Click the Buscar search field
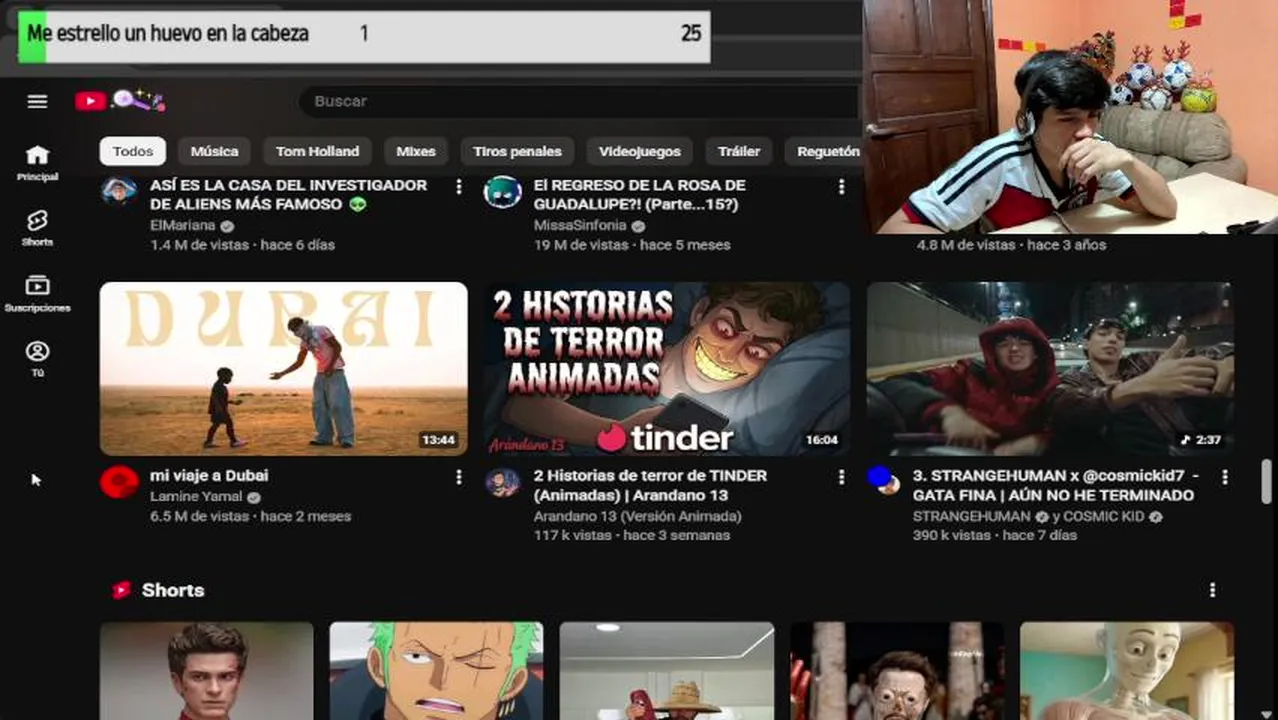The image size is (1278, 720). [580, 101]
